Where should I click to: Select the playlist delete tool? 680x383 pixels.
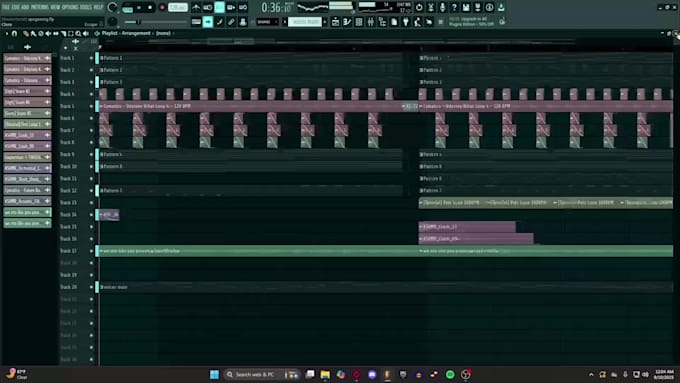point(41,33)
